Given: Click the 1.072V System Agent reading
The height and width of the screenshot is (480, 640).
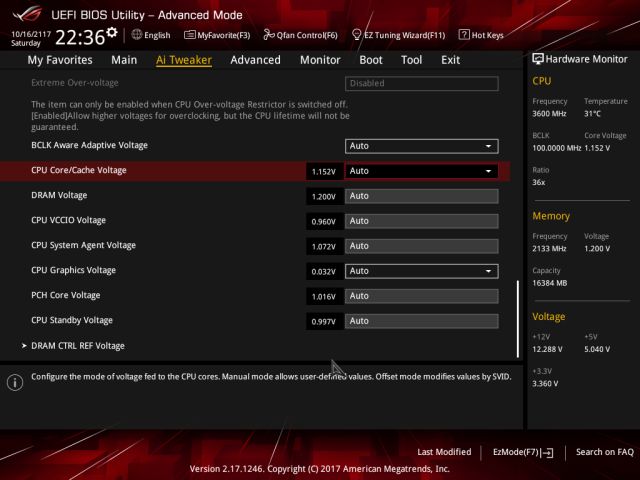Looking at the screenshot, I should tap(324, 247).
